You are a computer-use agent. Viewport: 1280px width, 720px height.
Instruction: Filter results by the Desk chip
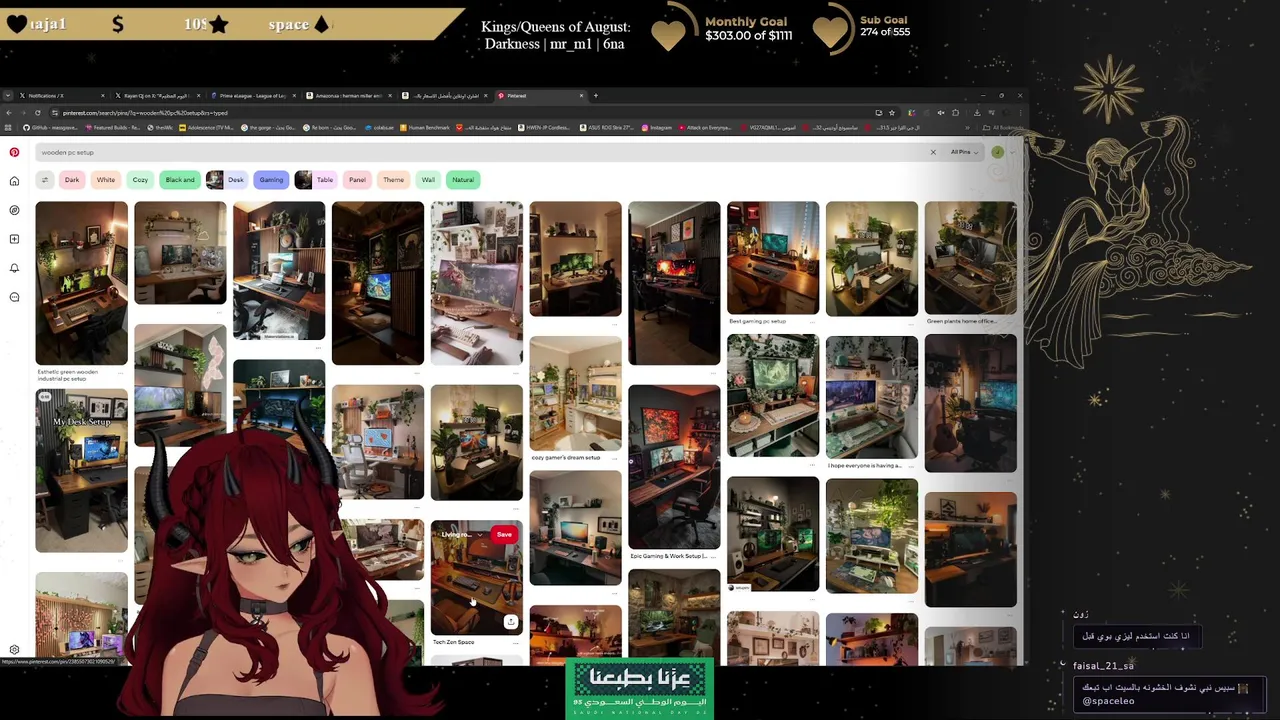226,180
